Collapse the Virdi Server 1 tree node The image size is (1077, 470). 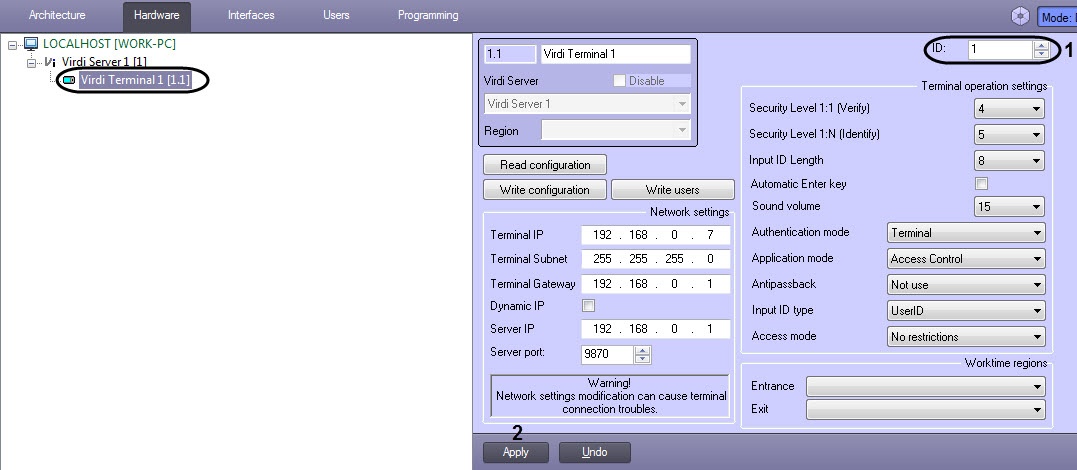tap(31, 62)
